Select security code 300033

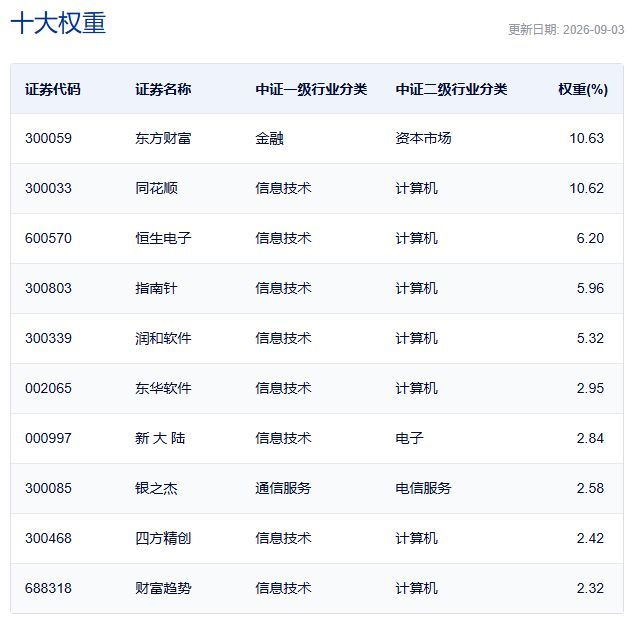click(48, 188)
